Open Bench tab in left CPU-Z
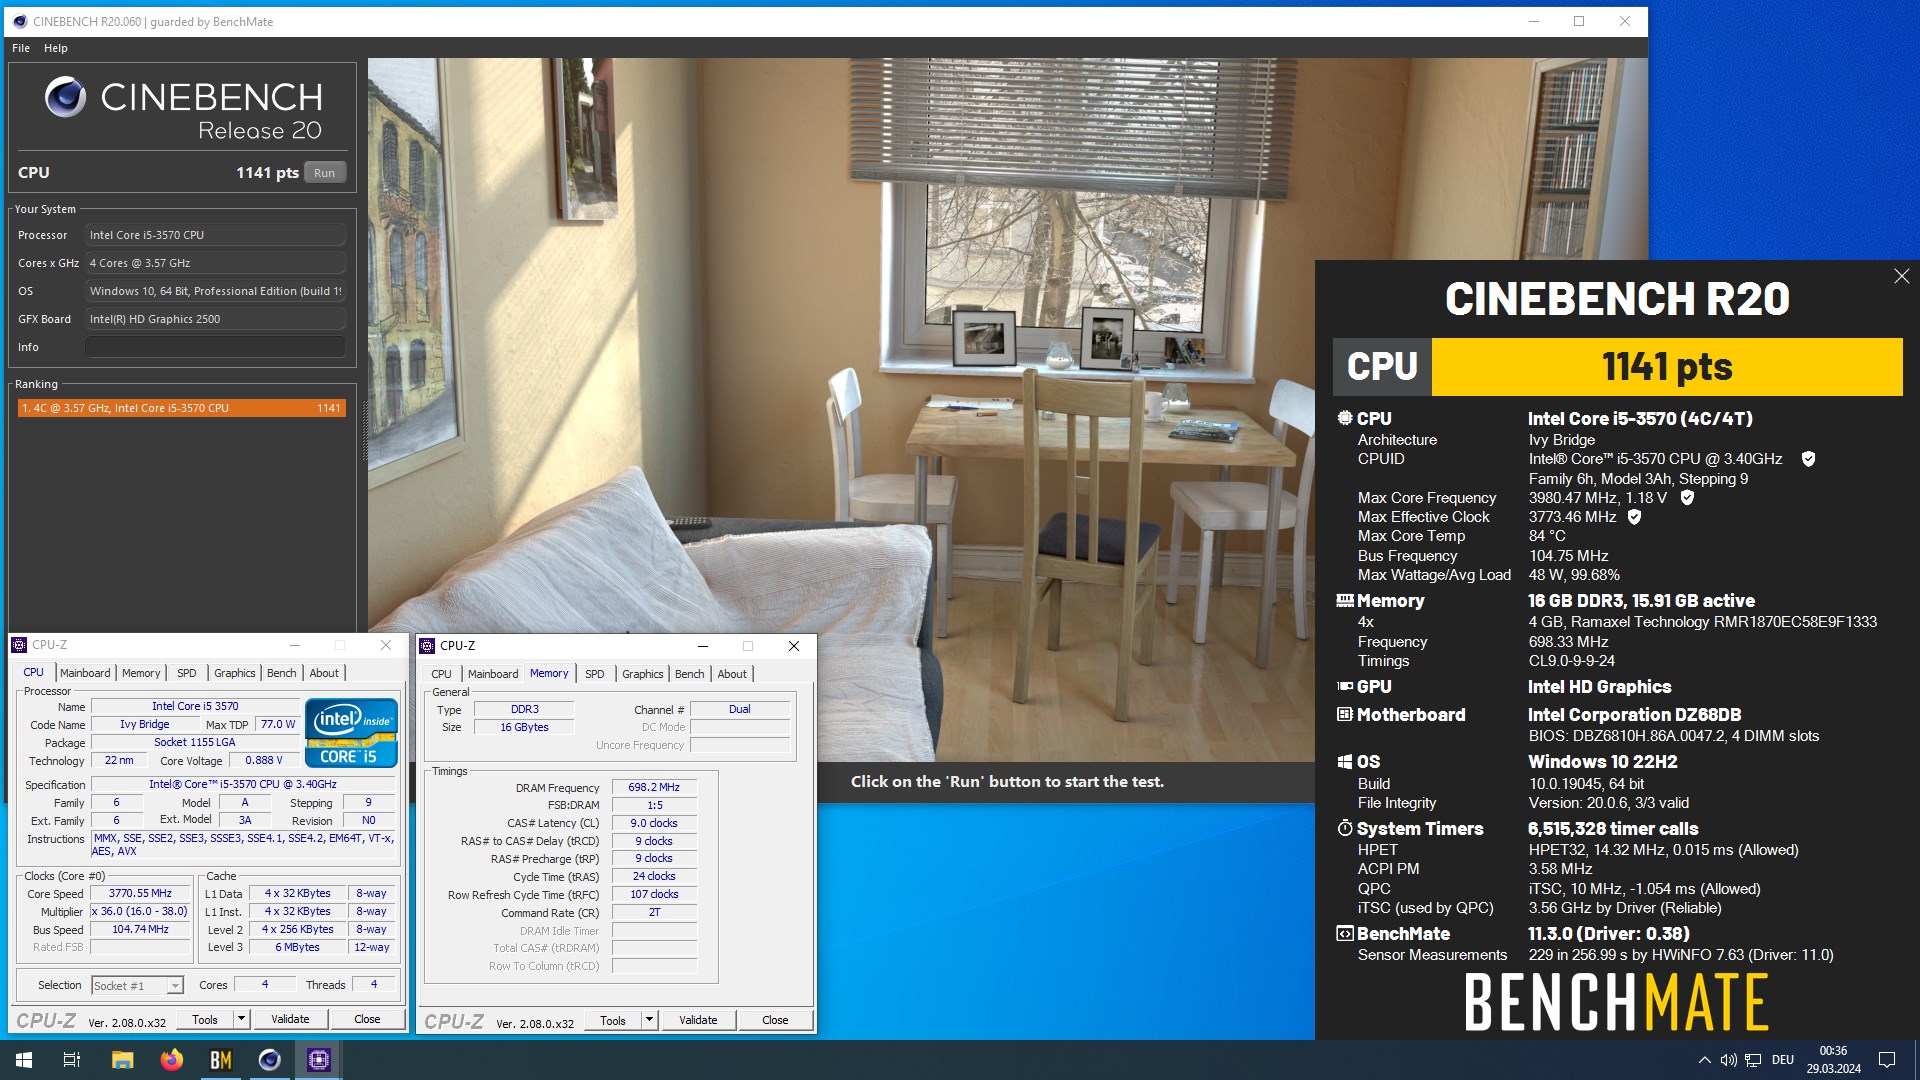The image size is (1920, 1080). tap(282, 673)
